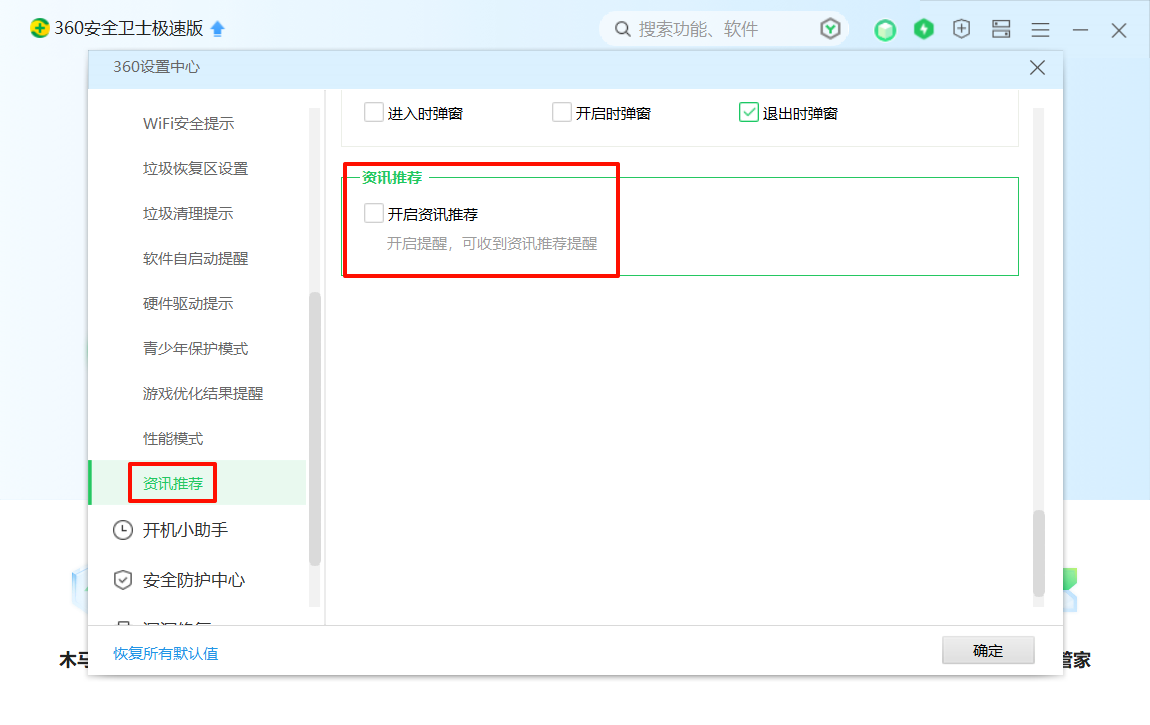Expand the 安全防护中心 section
Image resolution: width=1150 pixels, height=725 pixels.
click(194, 581)
